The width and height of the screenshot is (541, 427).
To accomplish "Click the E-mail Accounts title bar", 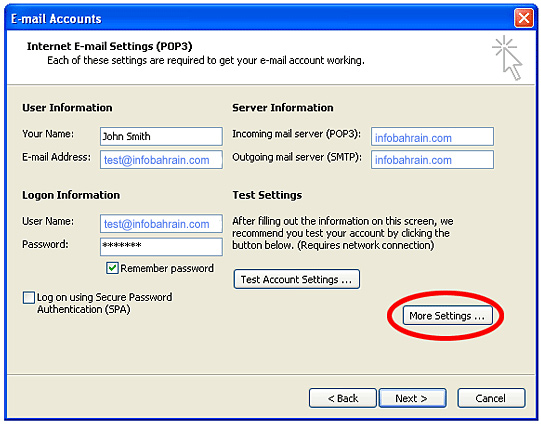I will point(259,18).
